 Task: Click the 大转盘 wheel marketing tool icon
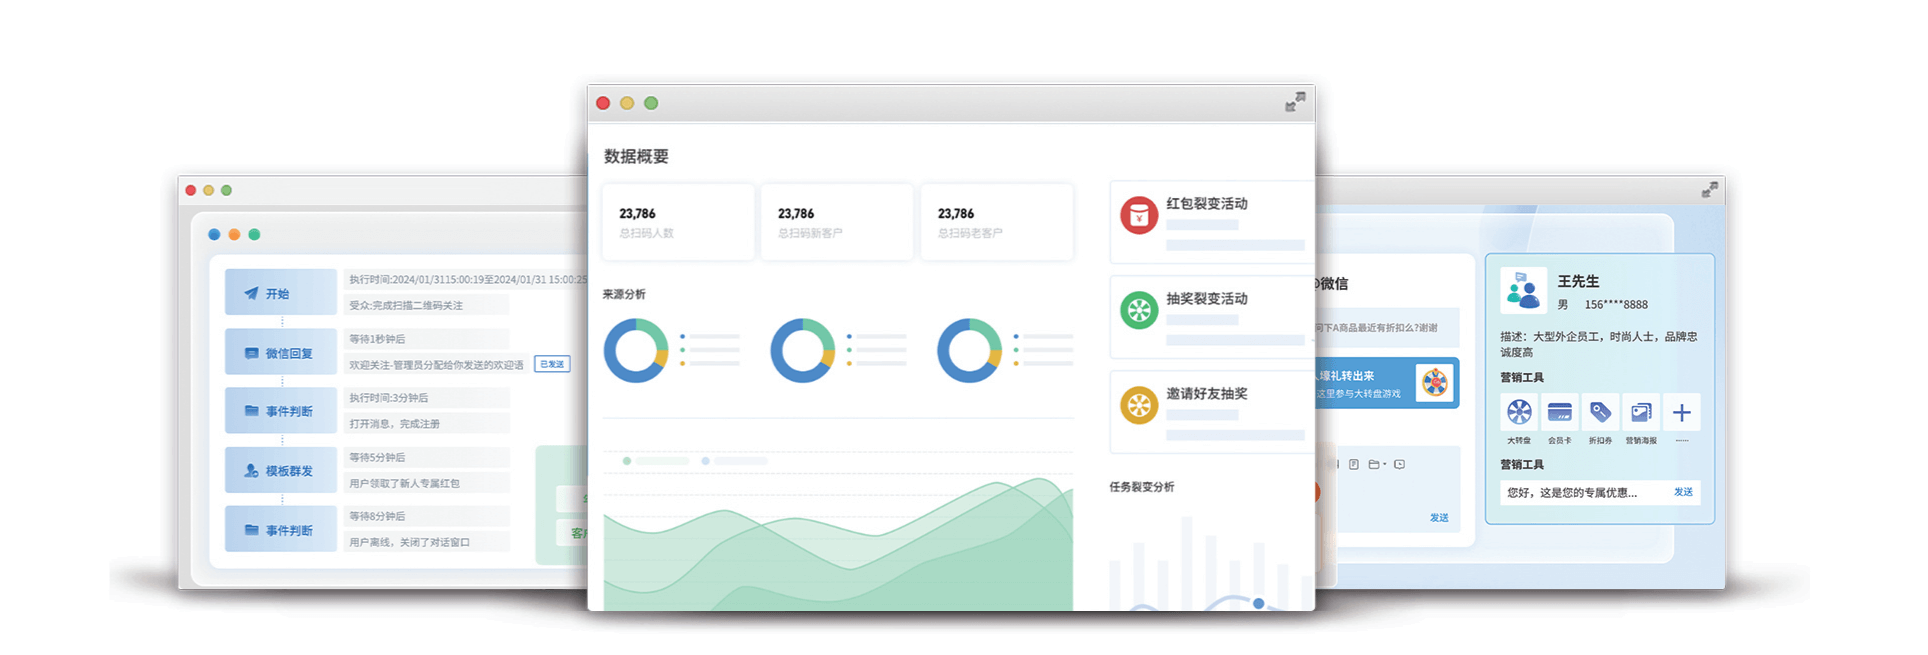(1519, 412)
